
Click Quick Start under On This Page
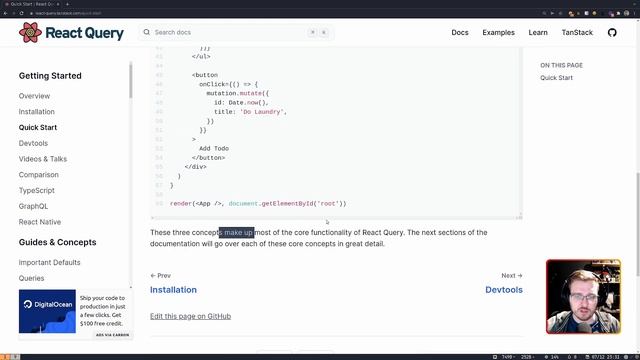(556, 78)
